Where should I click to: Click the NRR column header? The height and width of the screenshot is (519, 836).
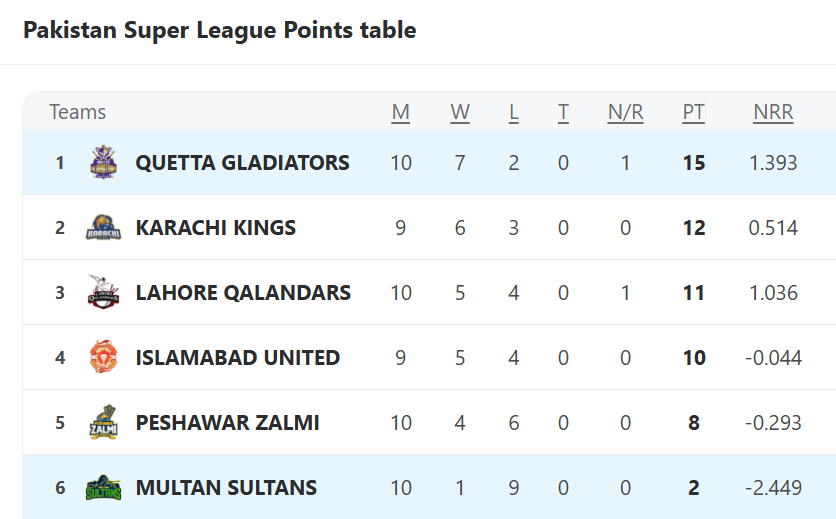(x=773, y=113)
